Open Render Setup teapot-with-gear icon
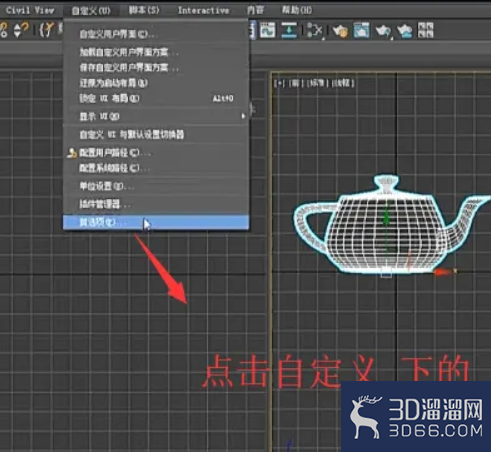The height and width of the screenshot is (452, 491). click(340, 31)
